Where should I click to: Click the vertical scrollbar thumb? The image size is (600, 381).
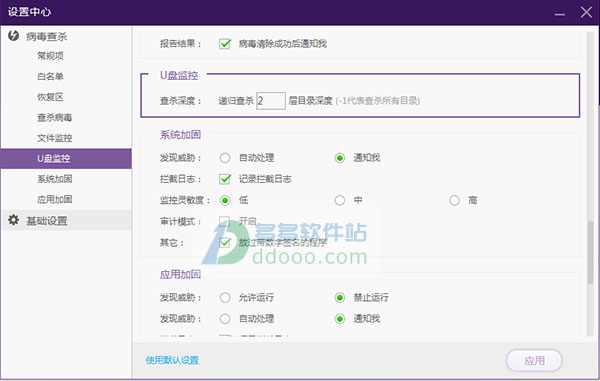tap(590, 252)
